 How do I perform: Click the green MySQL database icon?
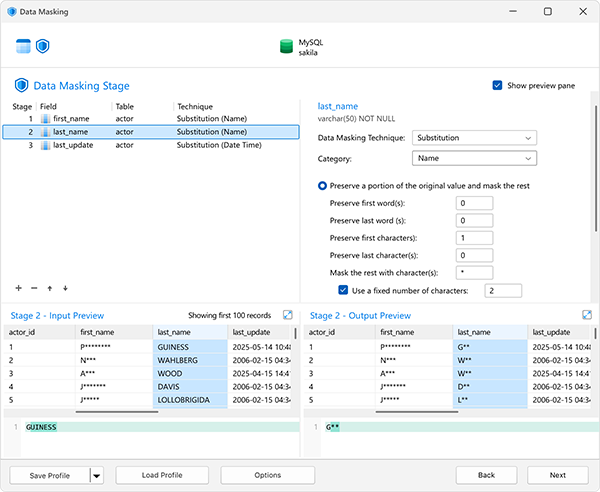tap(286, 46)
